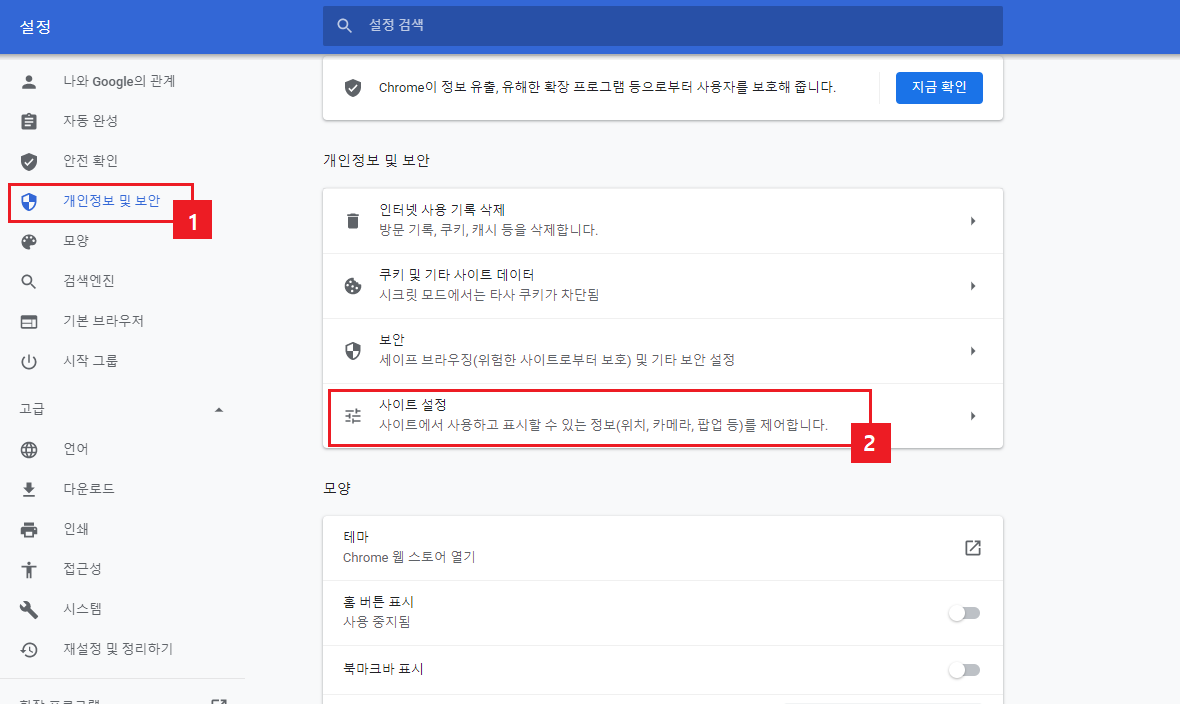Viewport: 1180px width, 704px height.
Task: Click the clipboard icon for 자동 완성
Action: [x=29, y=121]
